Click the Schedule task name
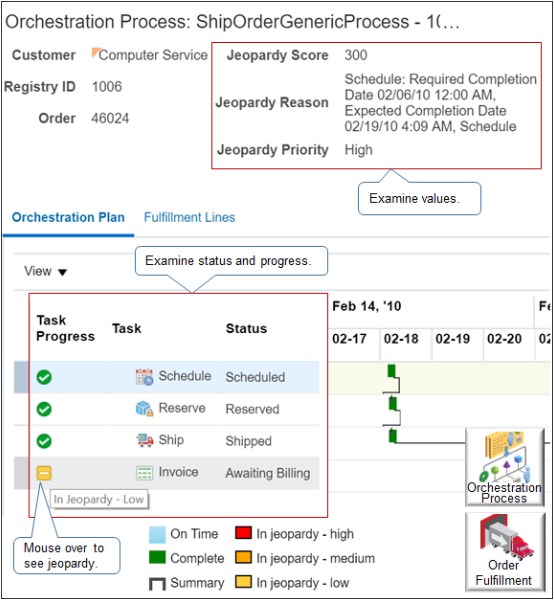 click(x=185, y=376)
